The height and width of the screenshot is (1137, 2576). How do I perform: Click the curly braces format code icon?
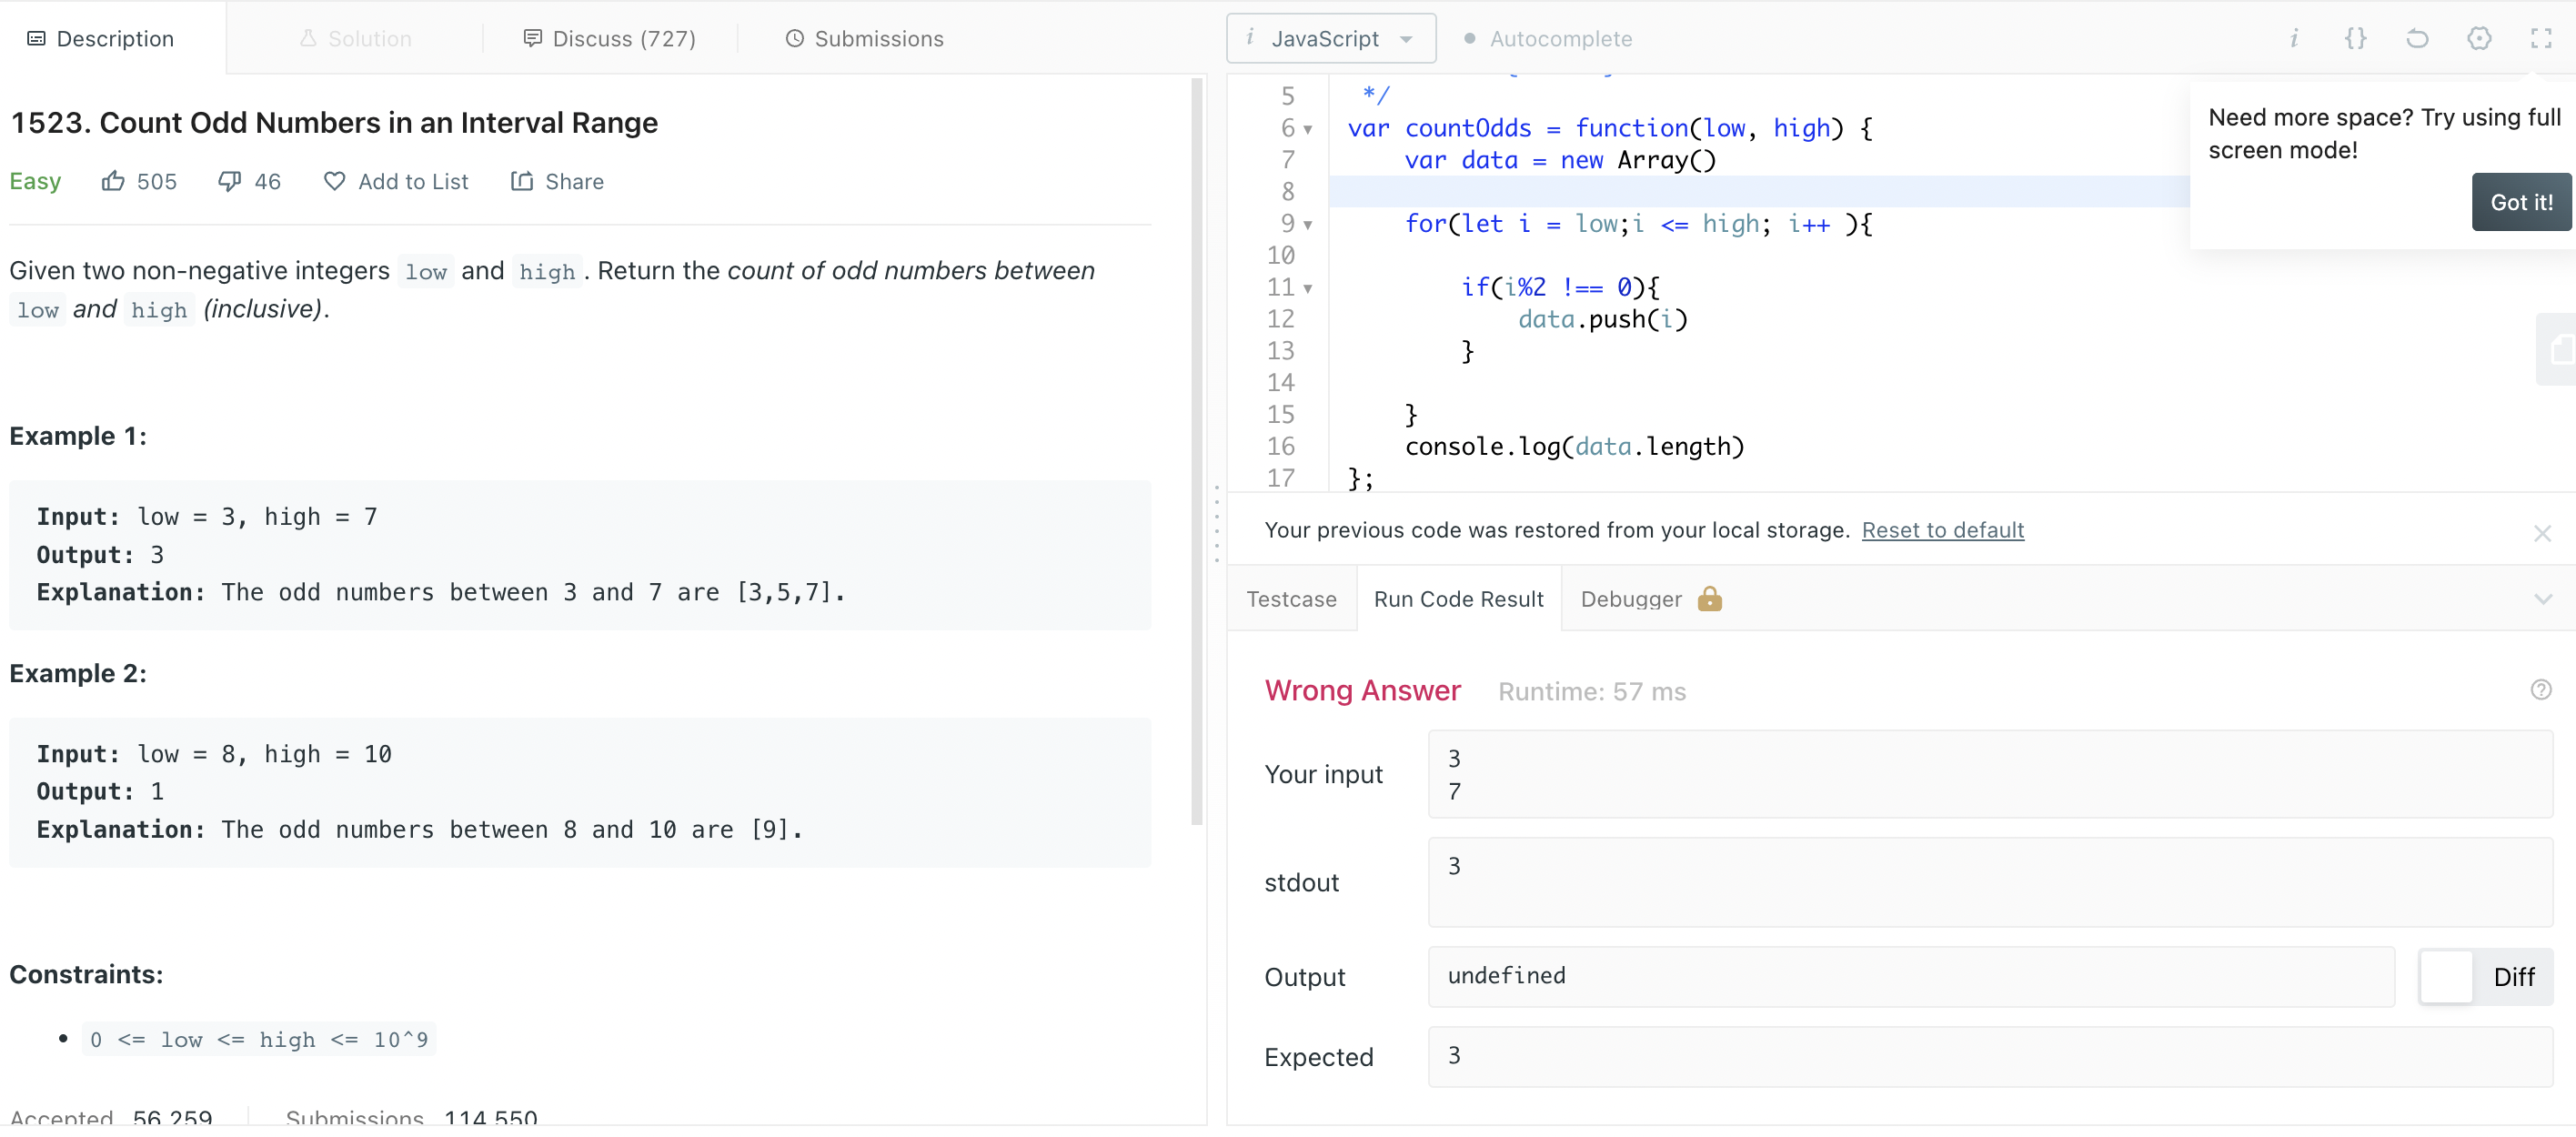pyautogui.click(x=2355, y=38)
